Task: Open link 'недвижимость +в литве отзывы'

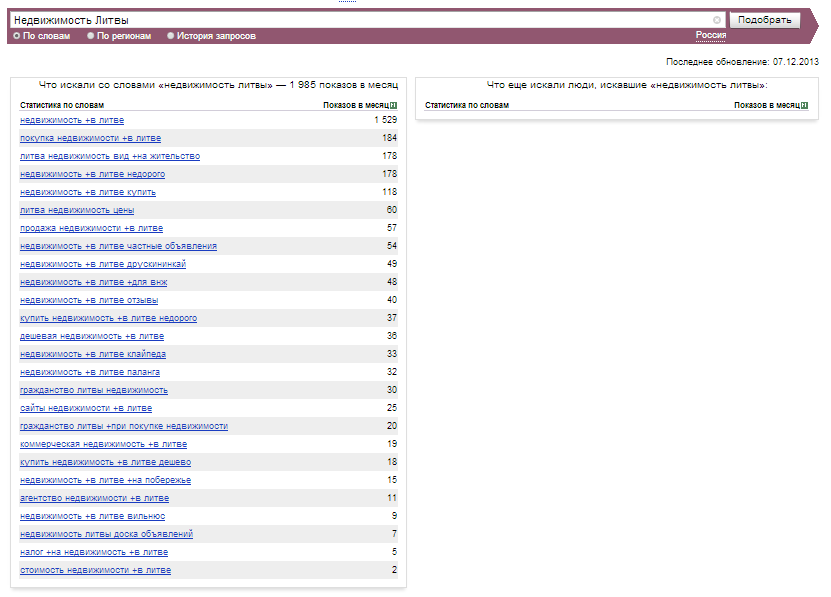Action: (x=89, y=301)
